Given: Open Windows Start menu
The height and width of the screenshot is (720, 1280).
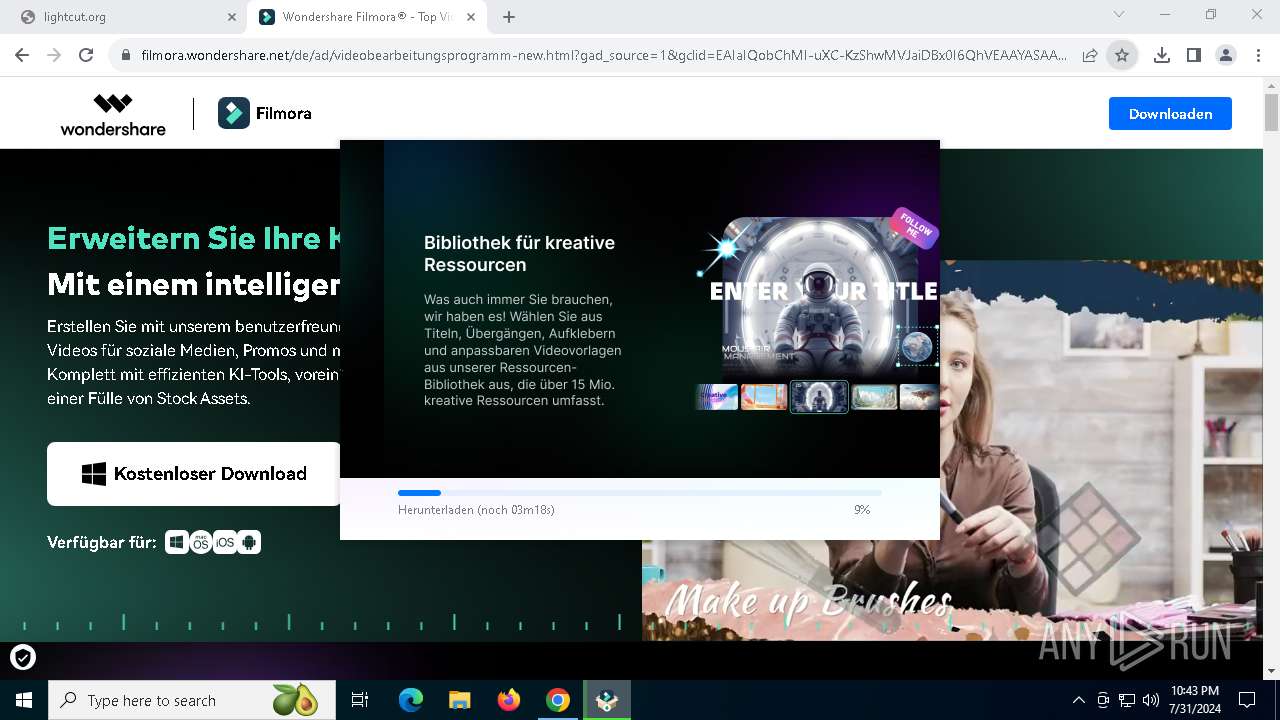Looking at the screenshot, I should click(23, 700).
